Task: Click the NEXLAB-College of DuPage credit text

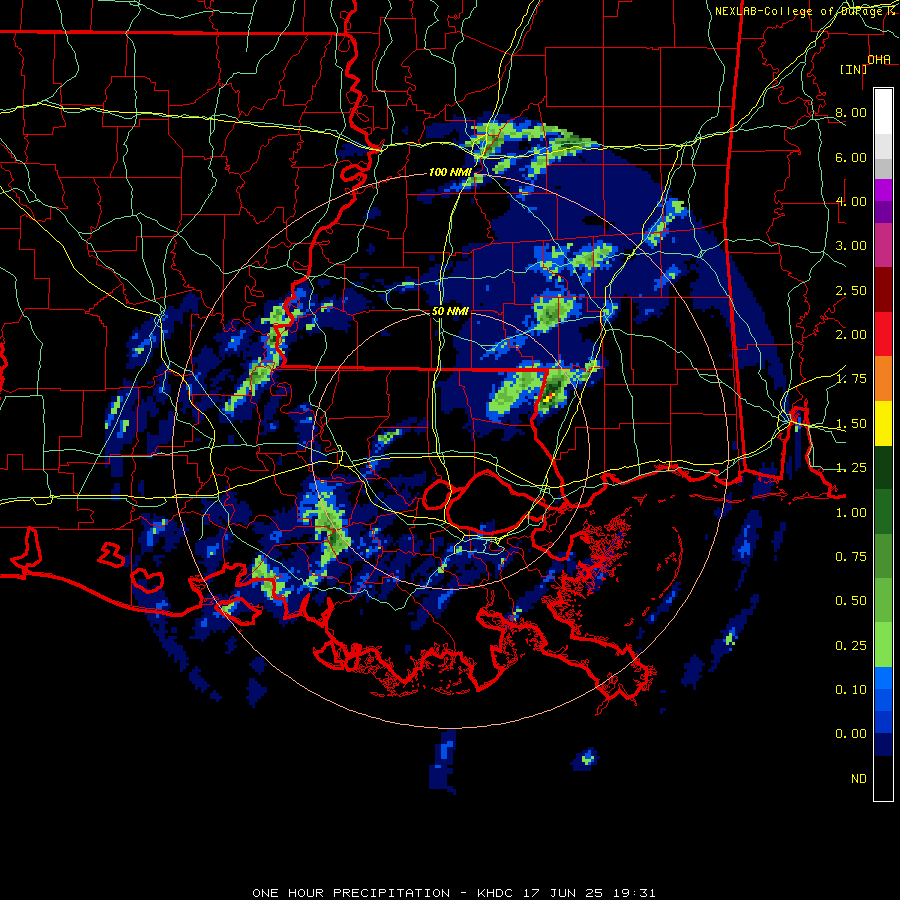Action: [x=806, y=11]
